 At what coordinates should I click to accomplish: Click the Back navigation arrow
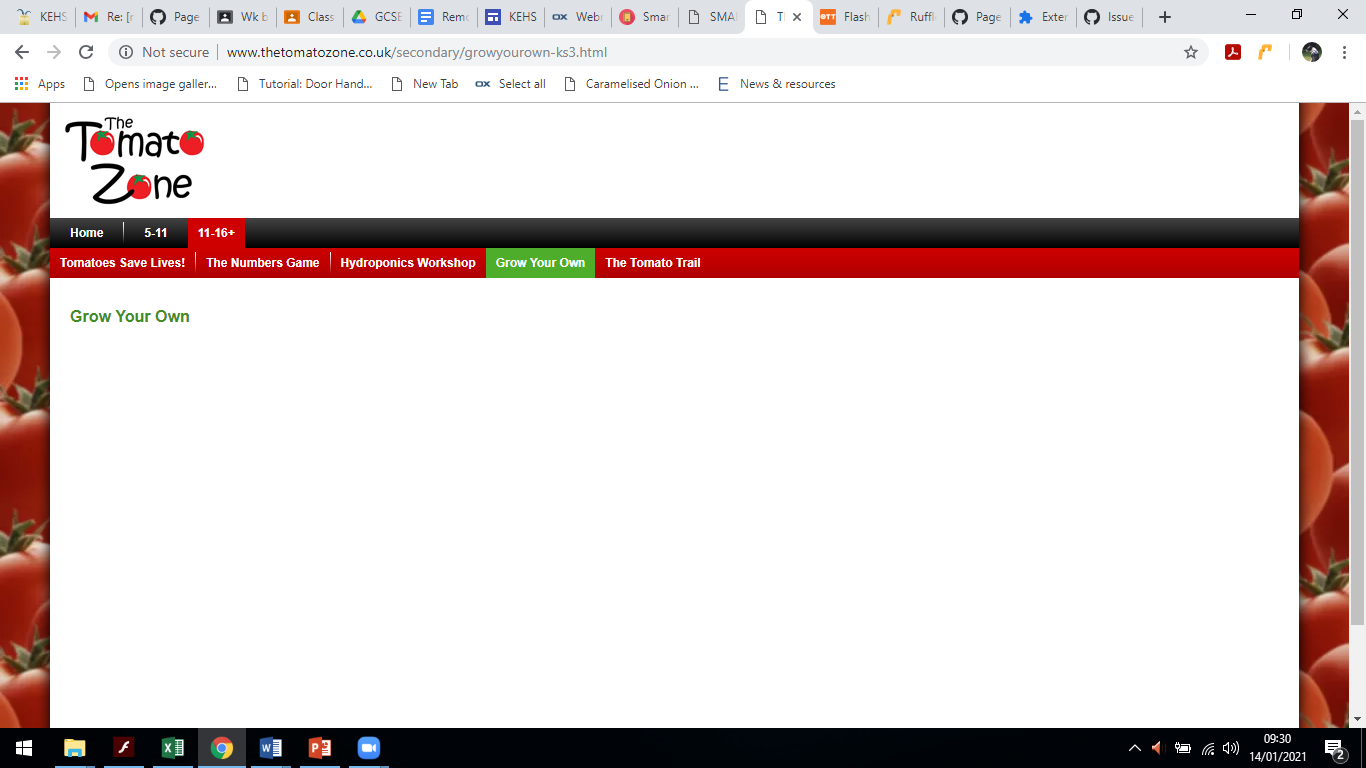pos(21,52)
